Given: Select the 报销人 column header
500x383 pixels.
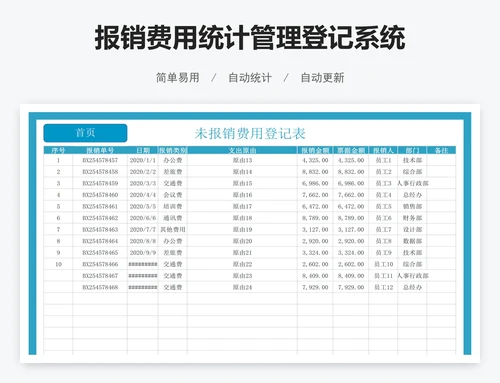Looking at the screenshot, I should (x=383, y=150).
